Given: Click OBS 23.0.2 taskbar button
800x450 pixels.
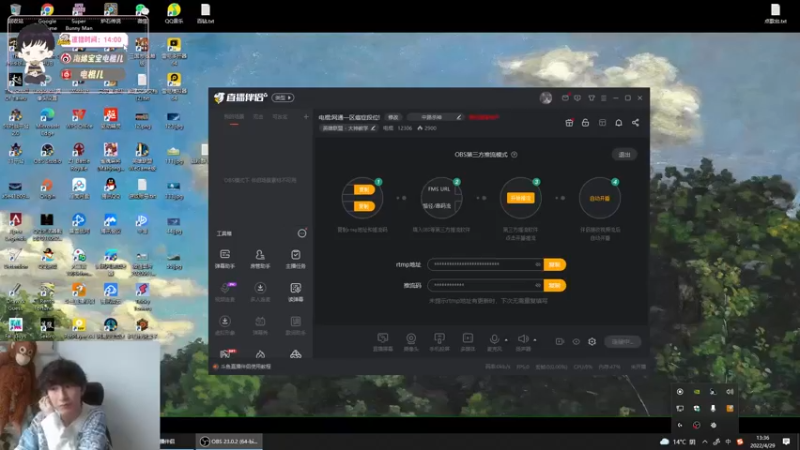Looking at the screenshot, I should pos(229,441).
